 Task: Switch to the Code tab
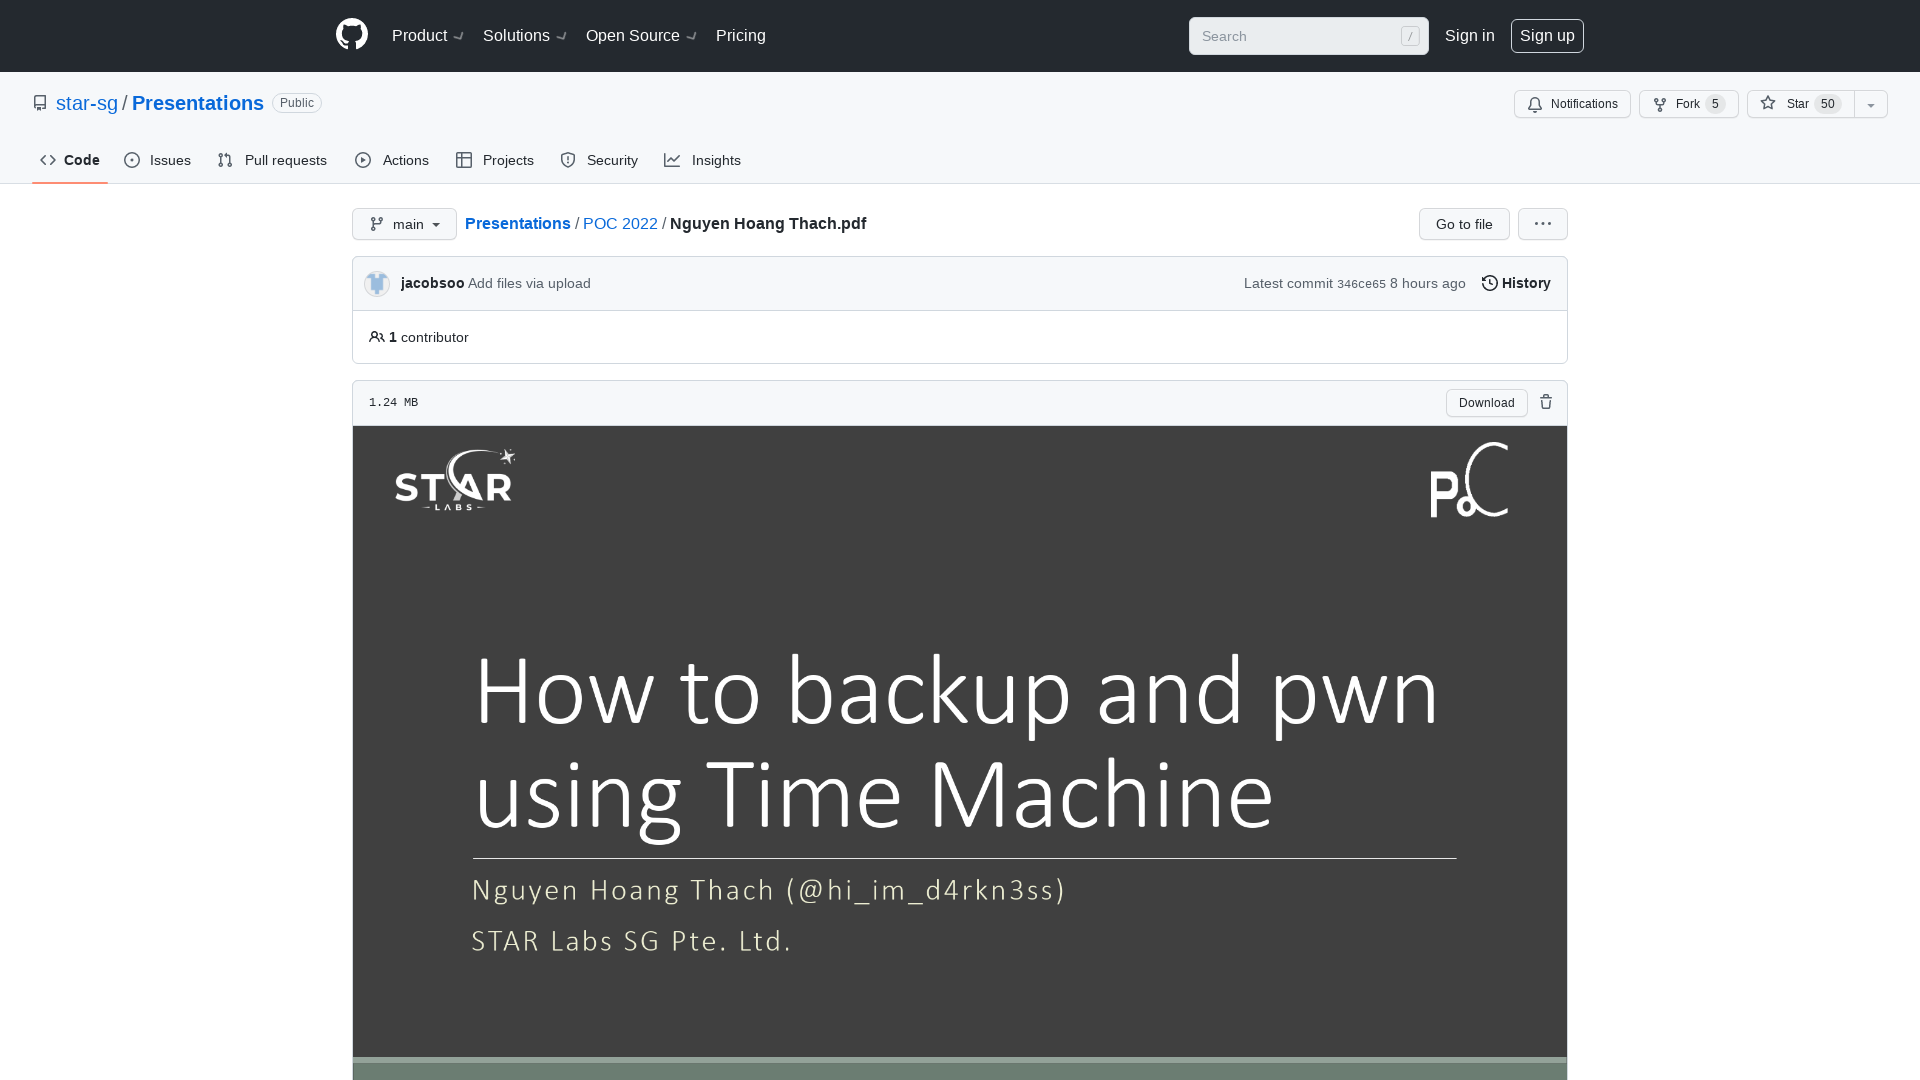click(69, 160)
